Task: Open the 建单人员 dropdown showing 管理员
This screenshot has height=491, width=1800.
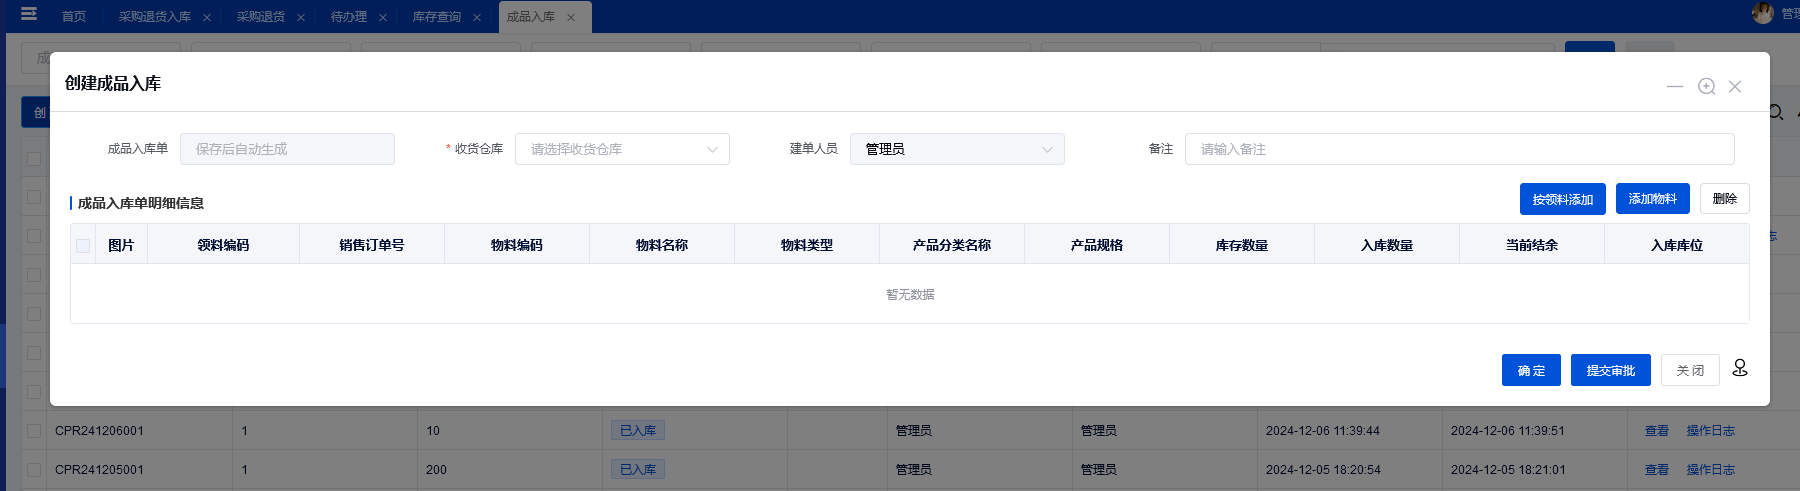Action: pos(957,149)
